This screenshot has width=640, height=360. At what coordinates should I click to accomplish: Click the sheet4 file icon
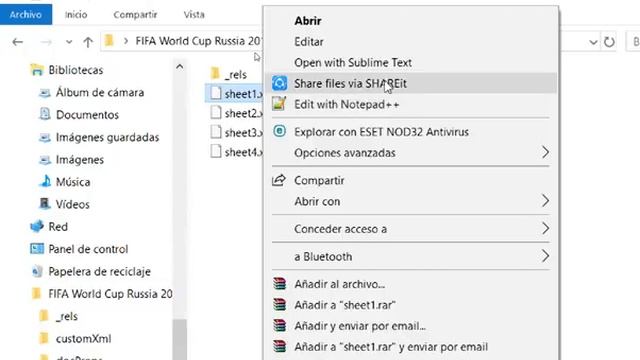[x=216, y=151]
